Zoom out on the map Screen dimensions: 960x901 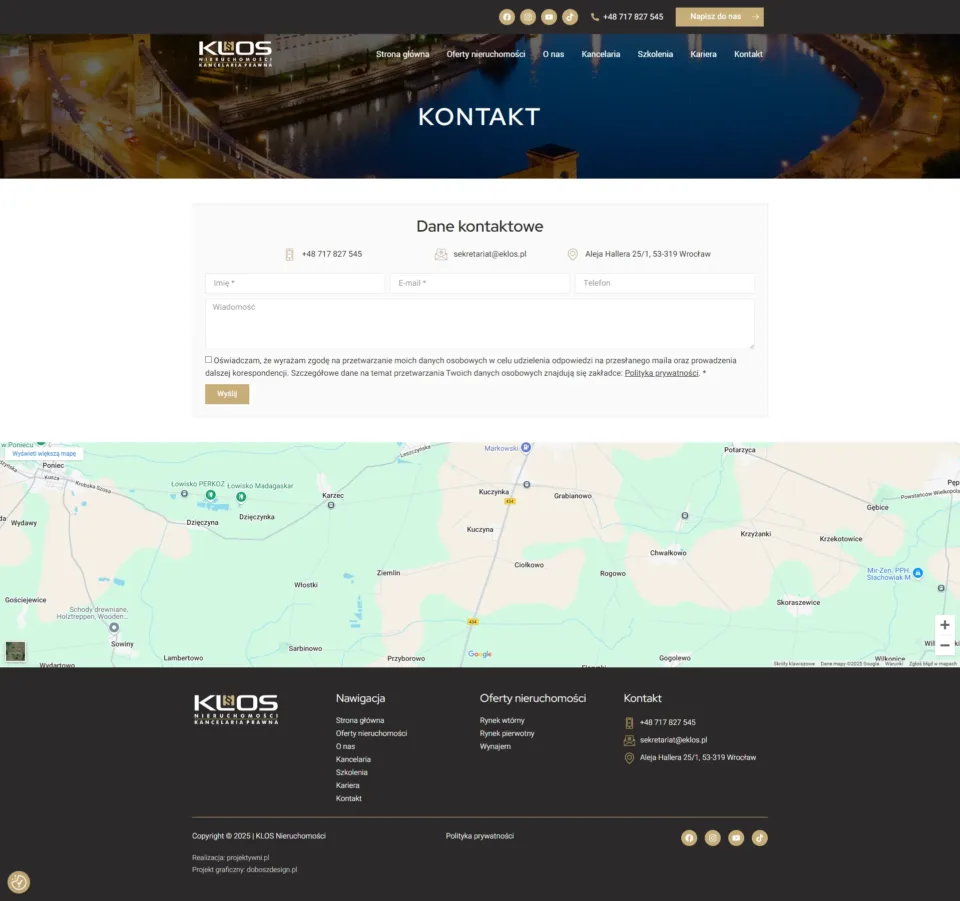pos(945,645)
